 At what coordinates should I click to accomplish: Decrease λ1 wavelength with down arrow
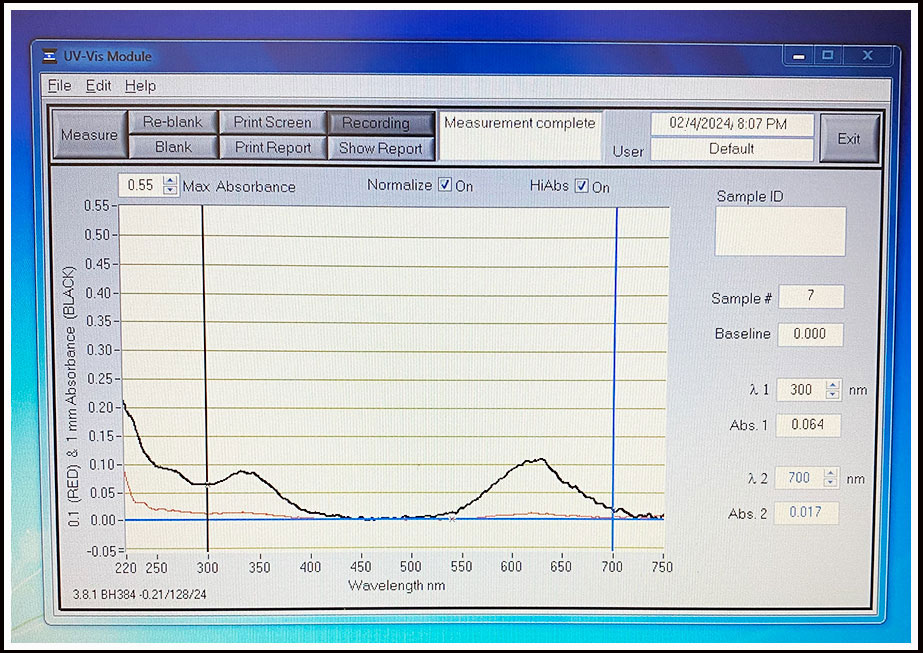point(832,394)
